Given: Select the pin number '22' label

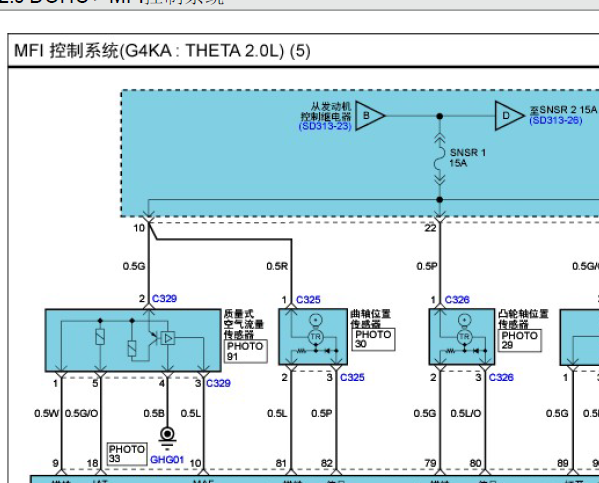Looking at the screenshot, I should (430, 228).
